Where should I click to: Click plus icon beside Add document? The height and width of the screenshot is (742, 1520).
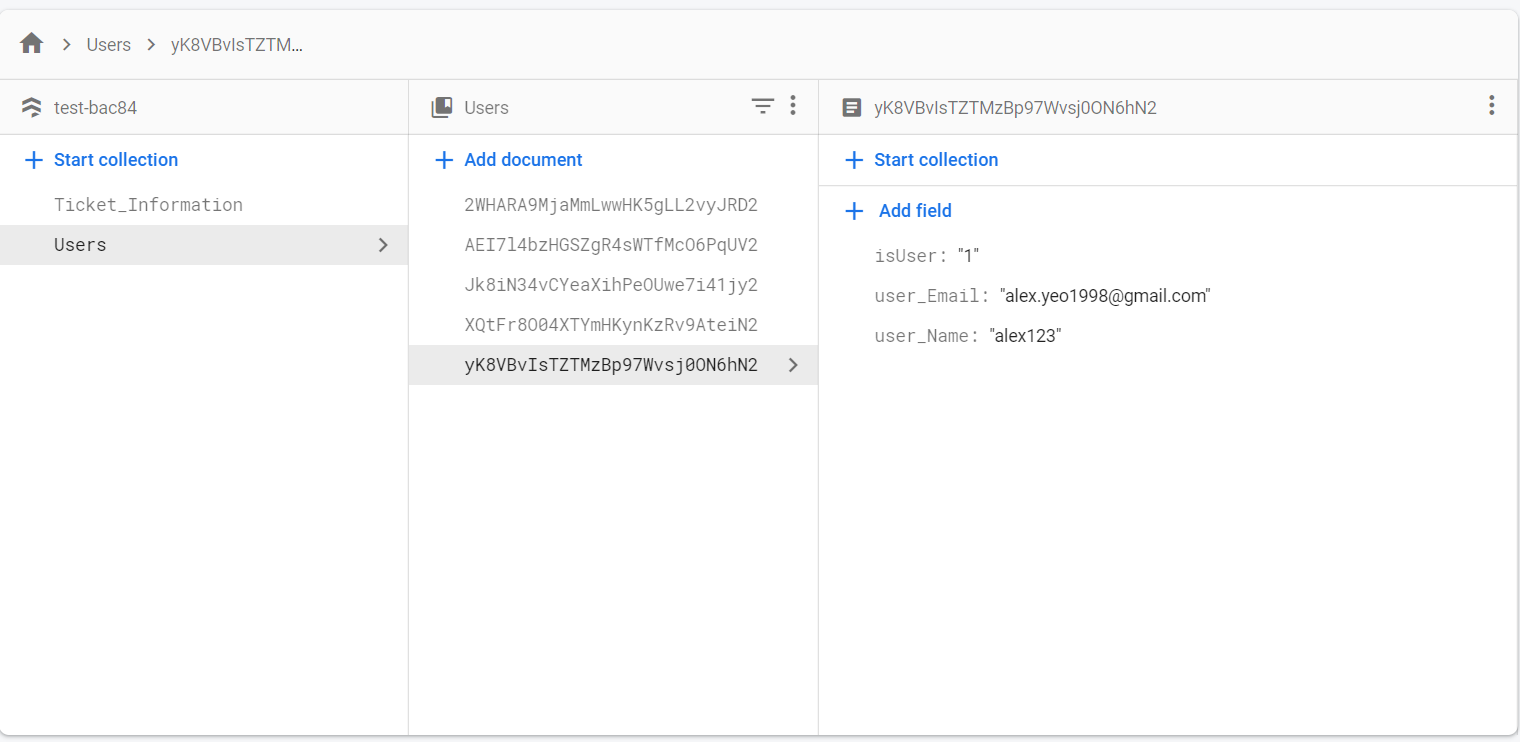point(444,160)
